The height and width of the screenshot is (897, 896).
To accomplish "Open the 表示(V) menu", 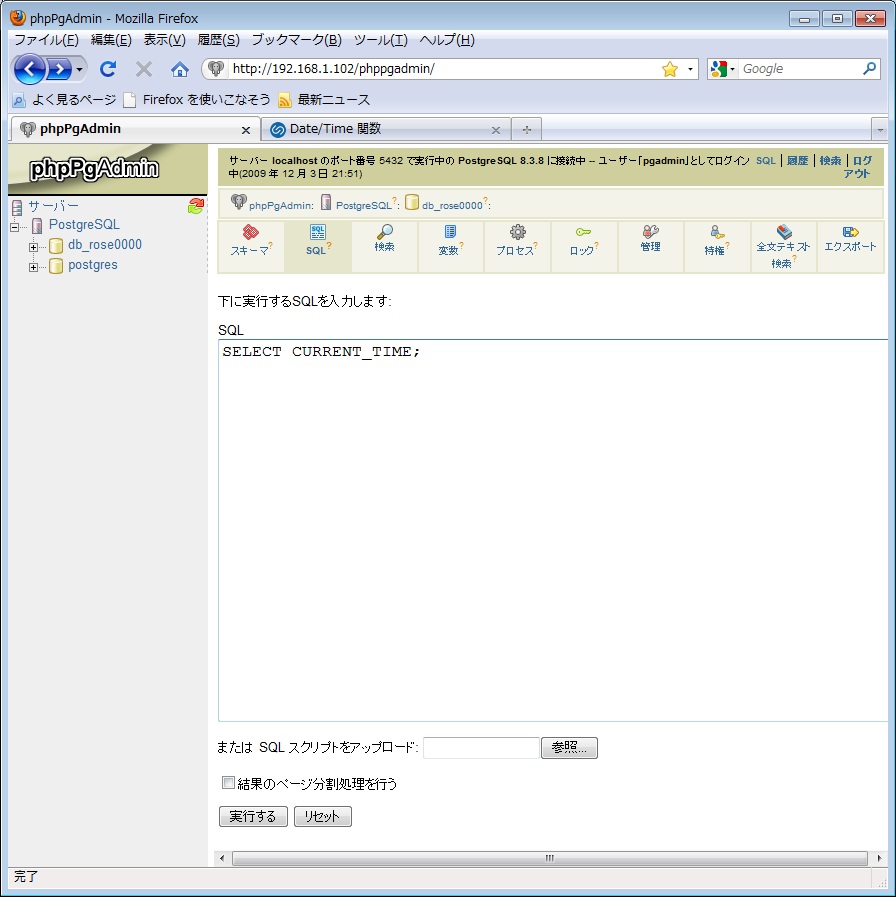I will [164, 40].
